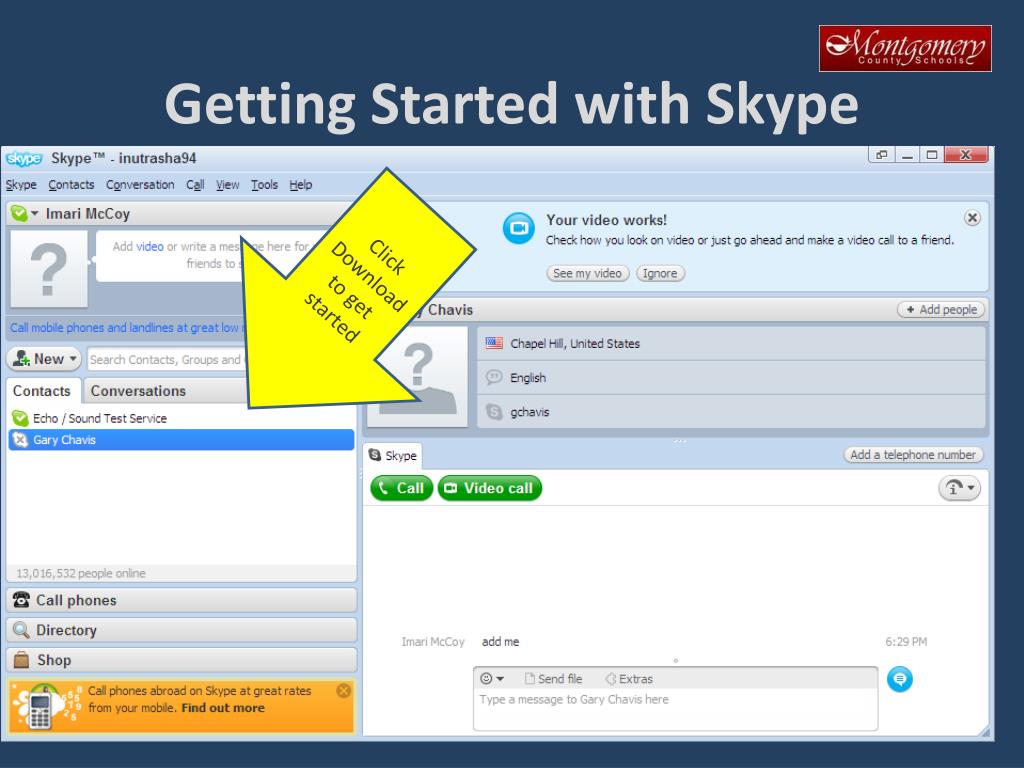Start a Video call

(x=489, y=488)
